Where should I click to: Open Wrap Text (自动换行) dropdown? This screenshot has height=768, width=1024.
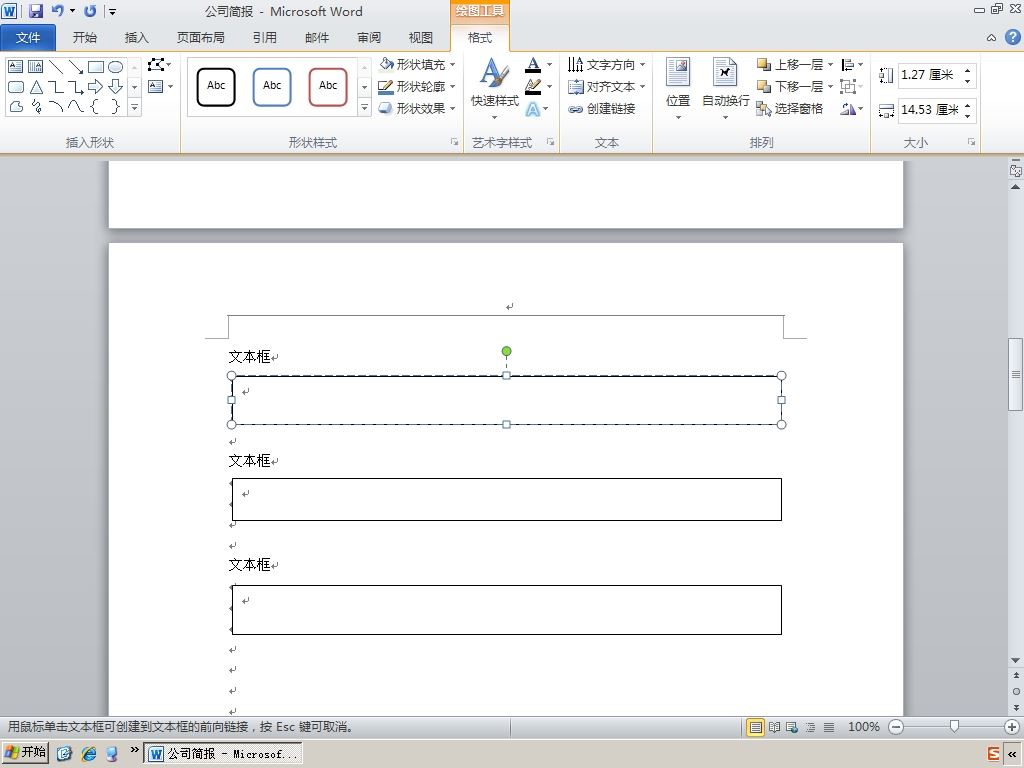[725, 89]
